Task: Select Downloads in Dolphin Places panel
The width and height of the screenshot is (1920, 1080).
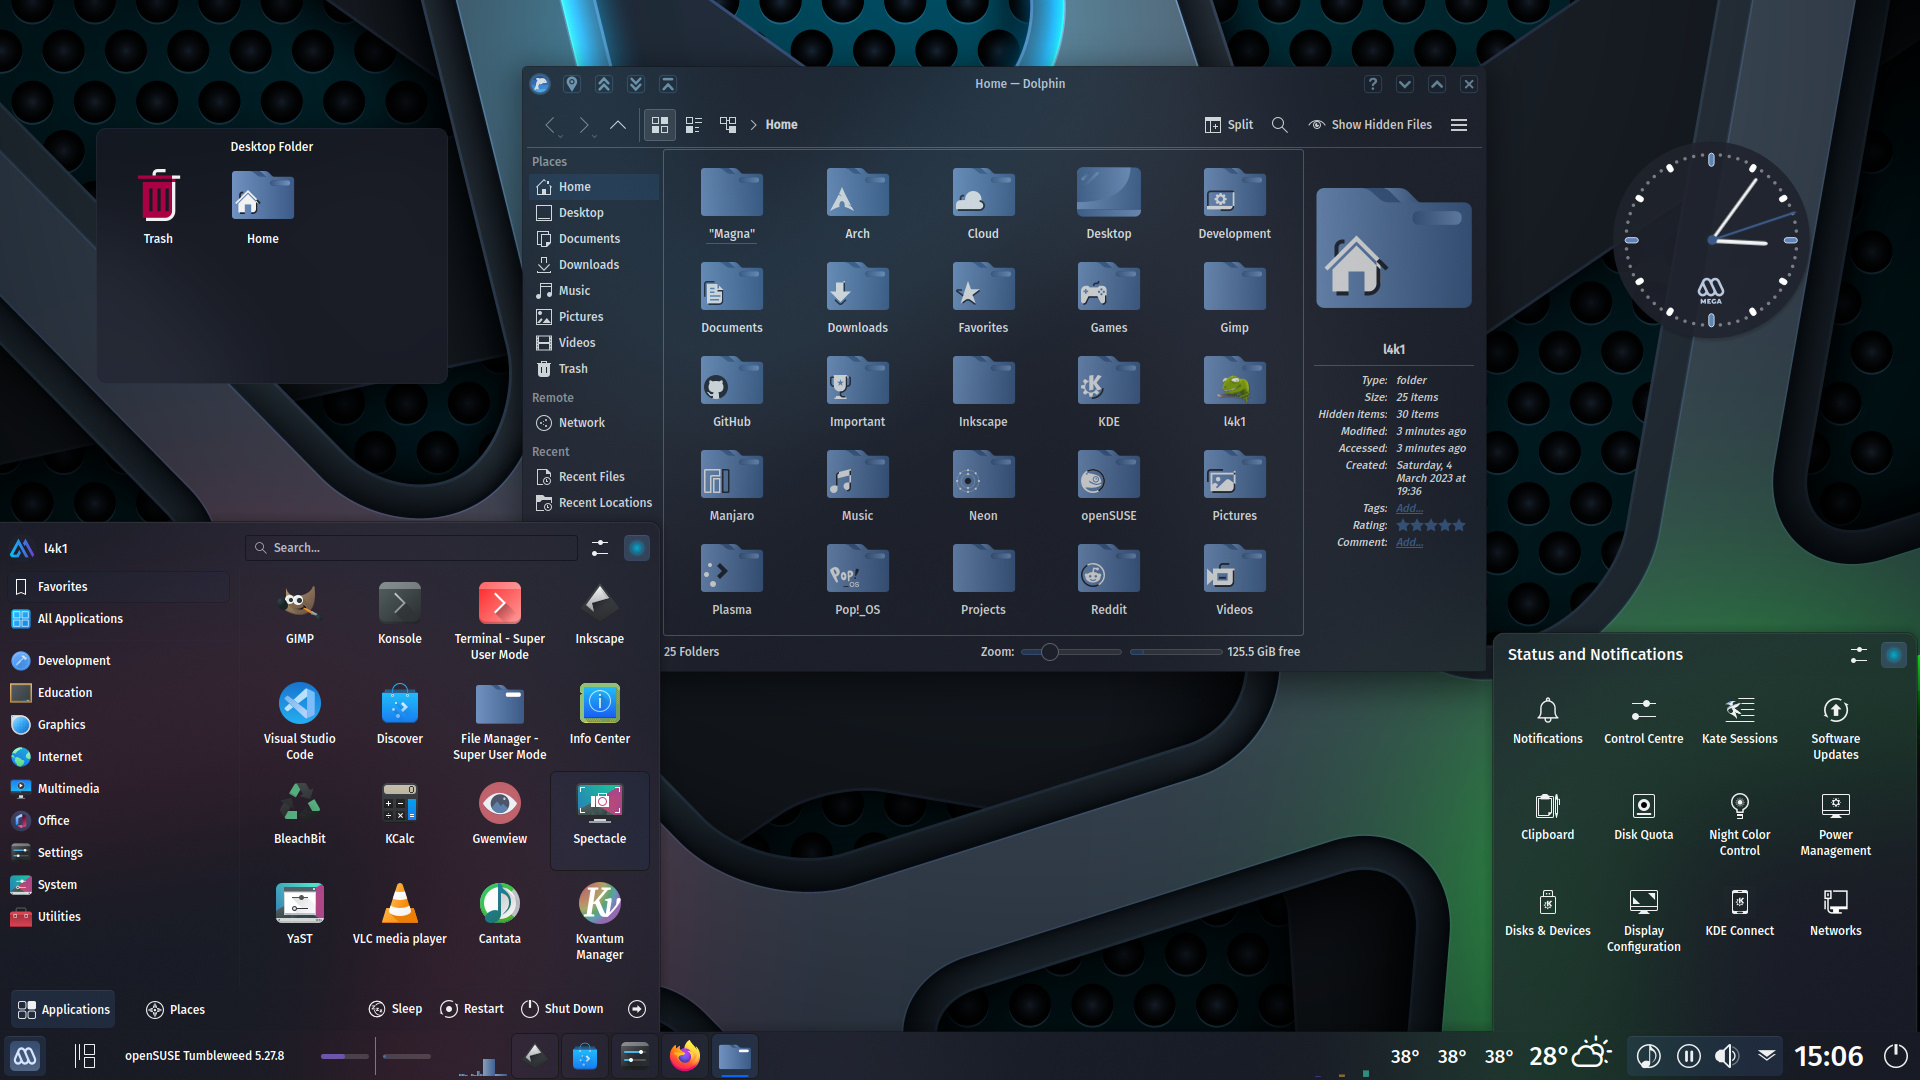Action: tap(593, 265)
